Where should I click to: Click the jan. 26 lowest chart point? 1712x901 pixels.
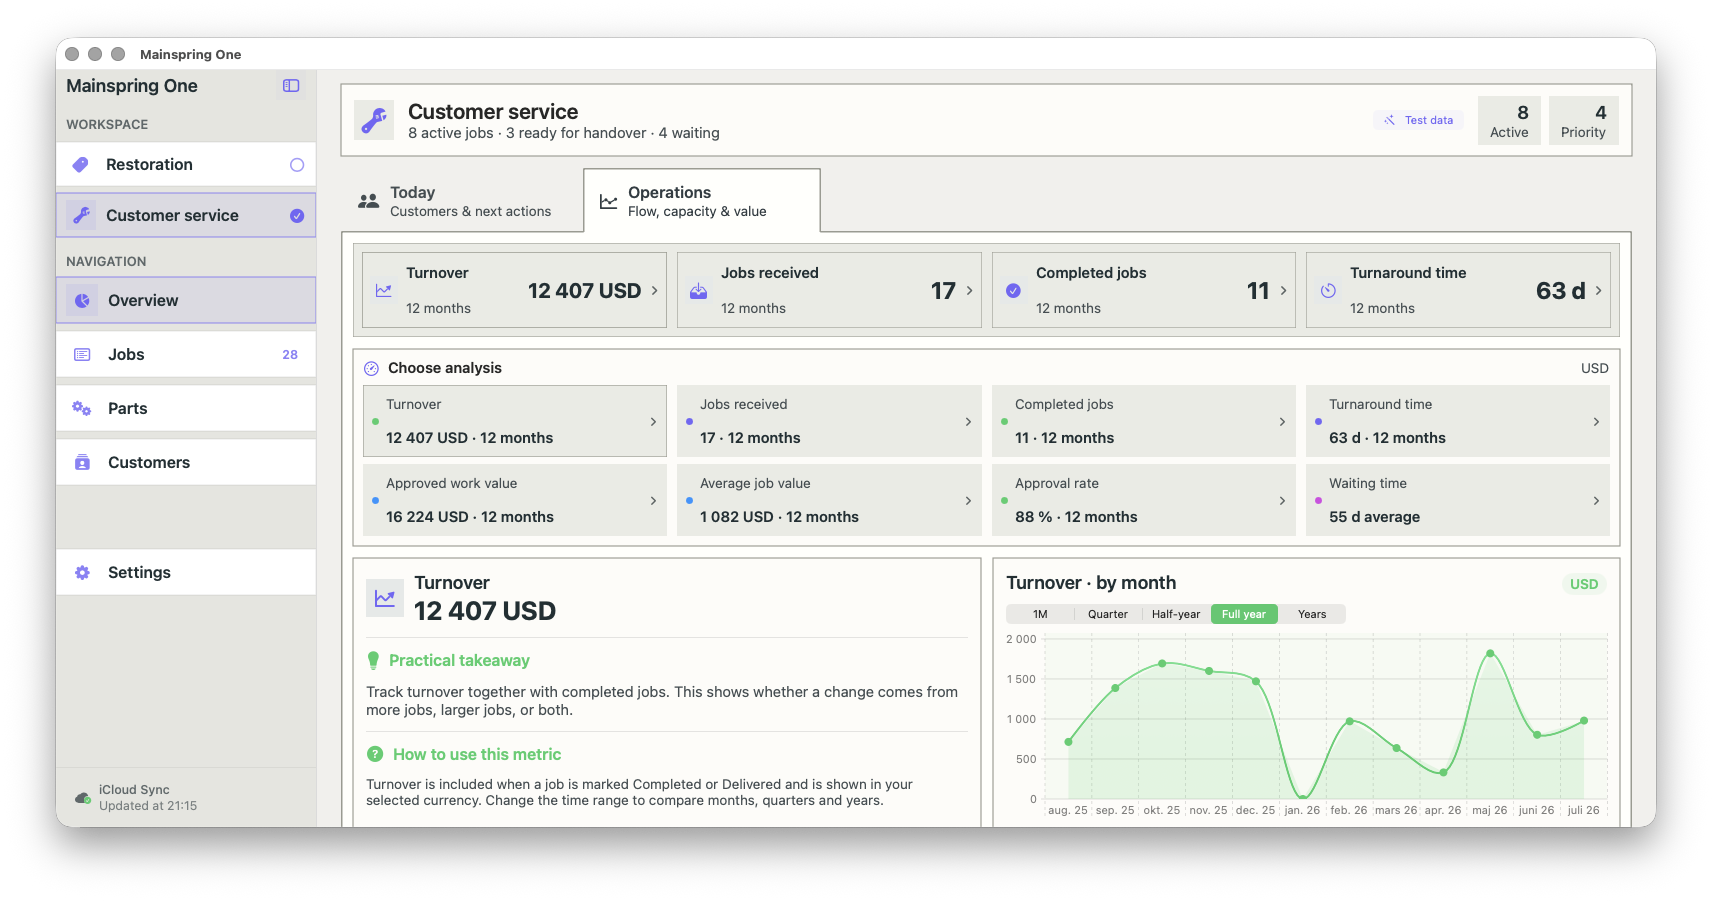point(1303,797)
